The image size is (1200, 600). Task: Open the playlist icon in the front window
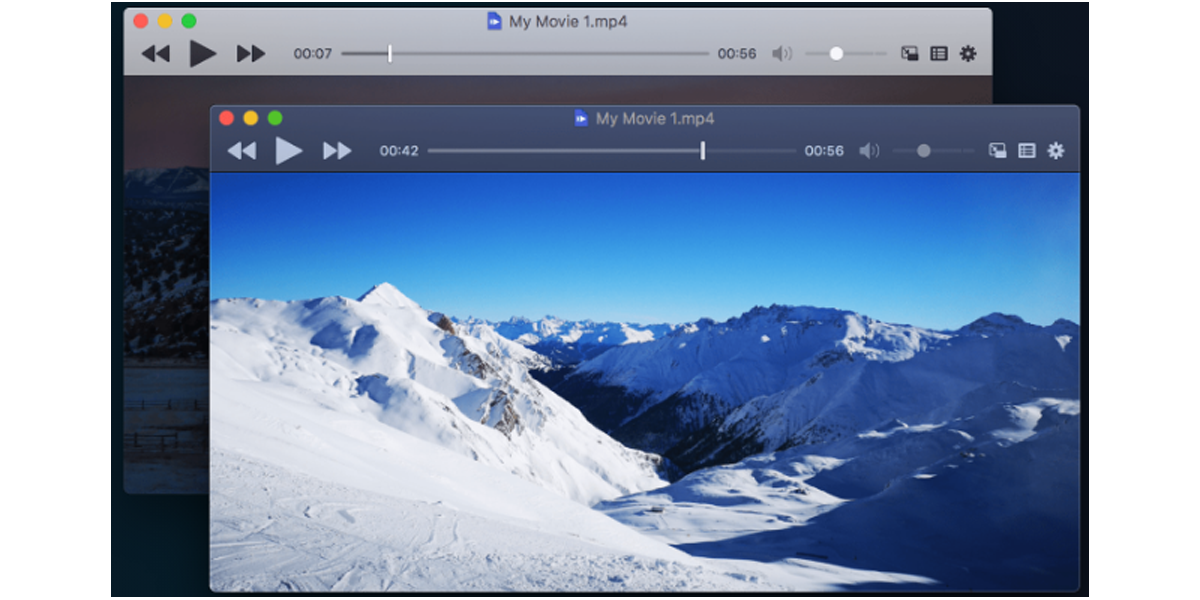pyautogui.click(x=1026, y=151)
